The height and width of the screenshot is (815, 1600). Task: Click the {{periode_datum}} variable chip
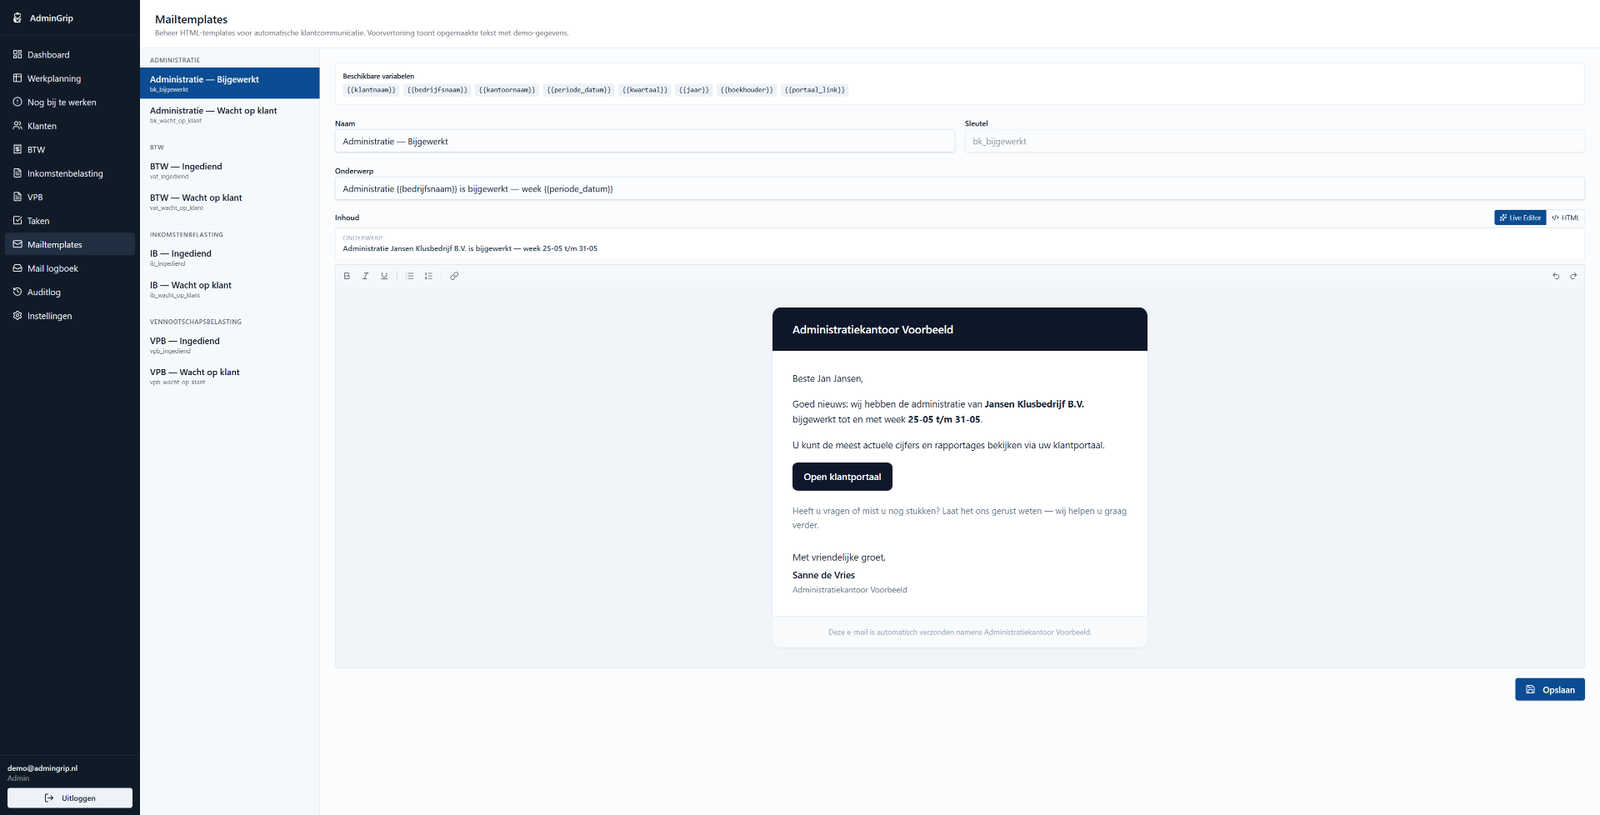578,90
